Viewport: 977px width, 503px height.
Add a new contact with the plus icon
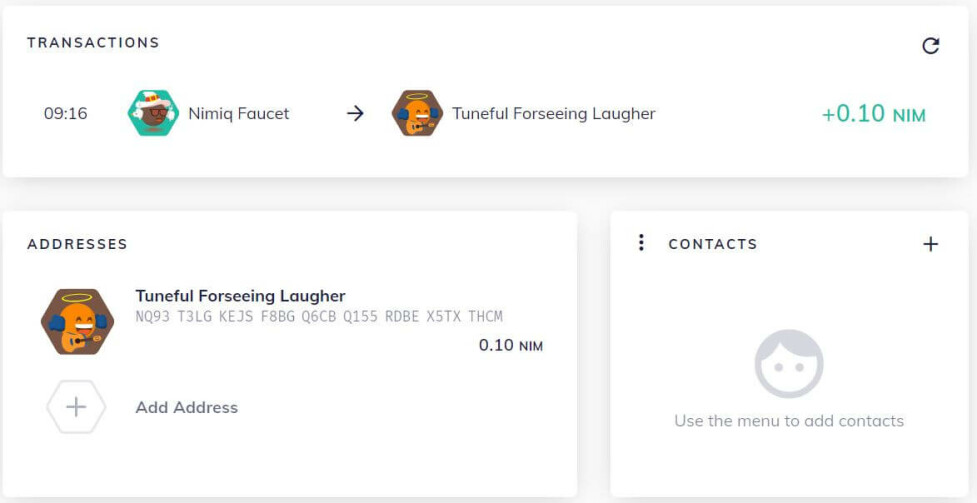point(930,244)
